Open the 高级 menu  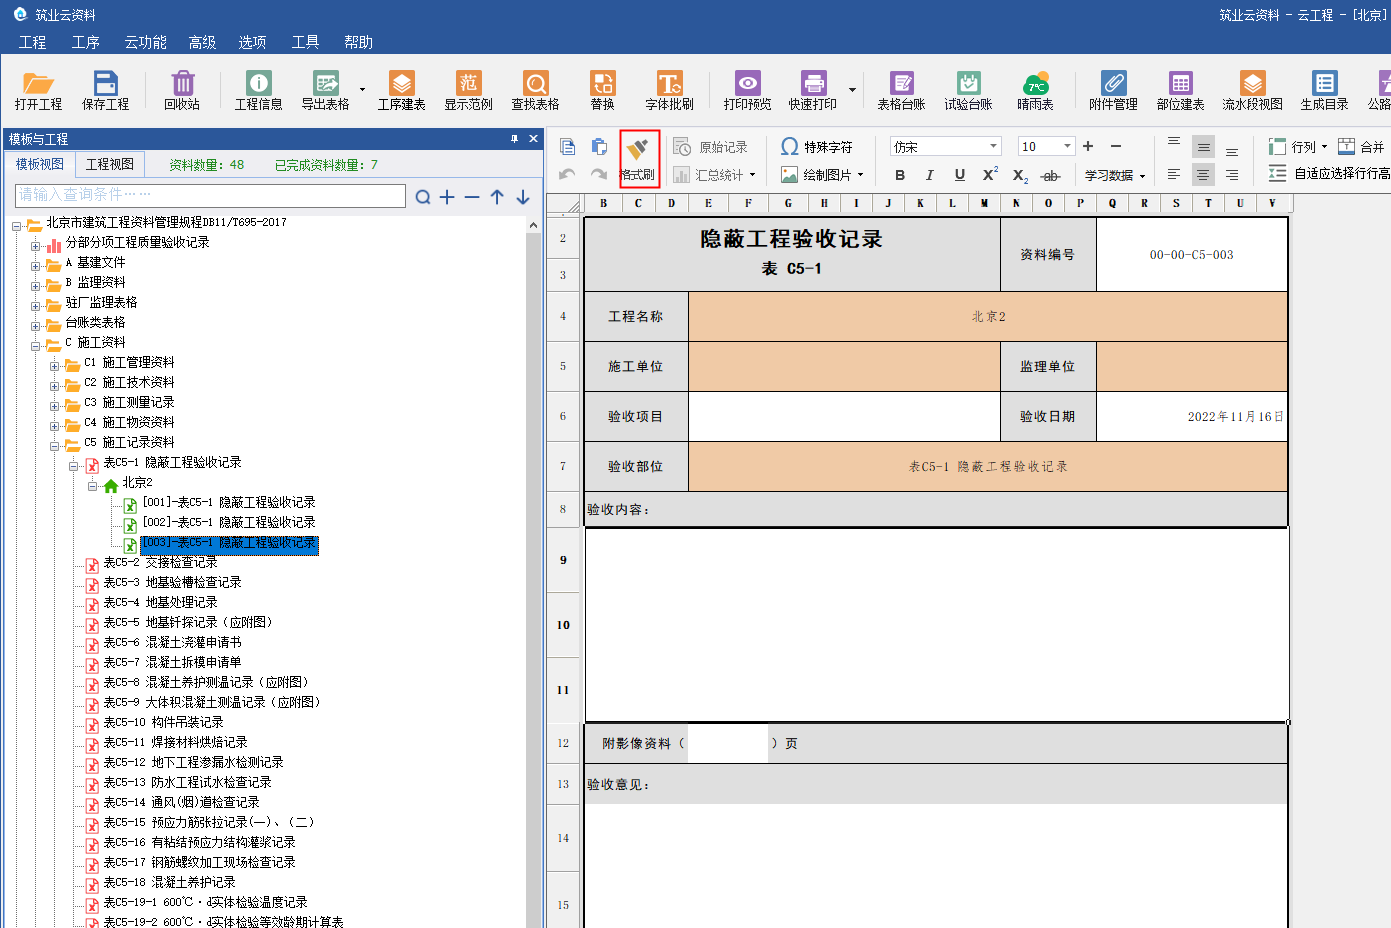(x=202, y=42)
